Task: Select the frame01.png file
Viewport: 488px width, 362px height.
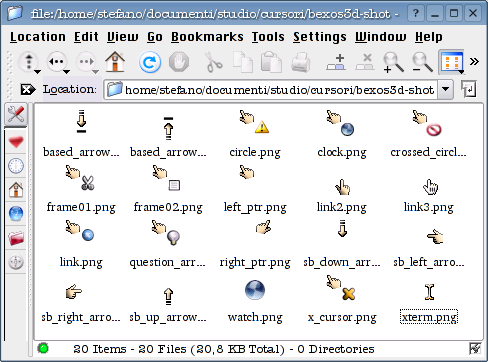Action: pos(81,189)
